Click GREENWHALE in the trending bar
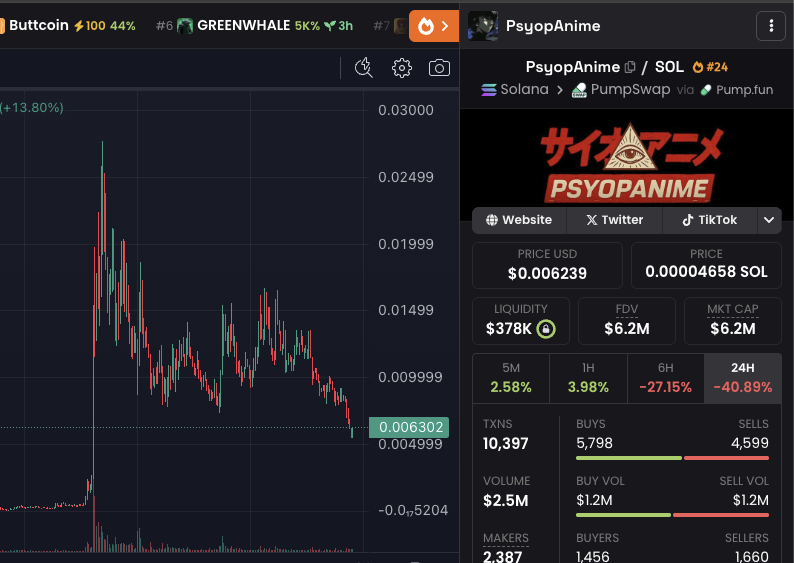 (x=244, y=25)
